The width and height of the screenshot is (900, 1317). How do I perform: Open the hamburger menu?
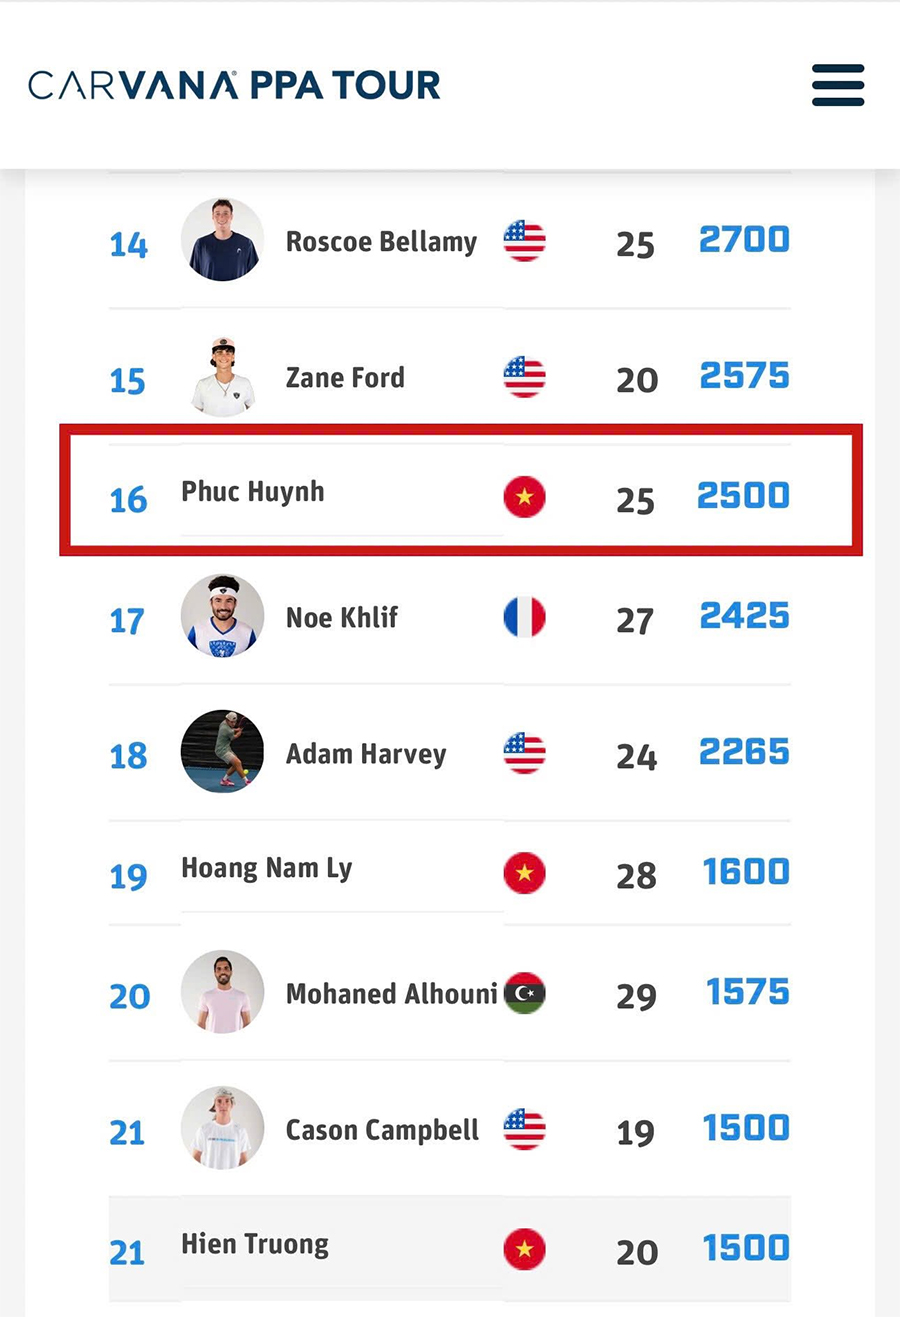pos(838,85)
